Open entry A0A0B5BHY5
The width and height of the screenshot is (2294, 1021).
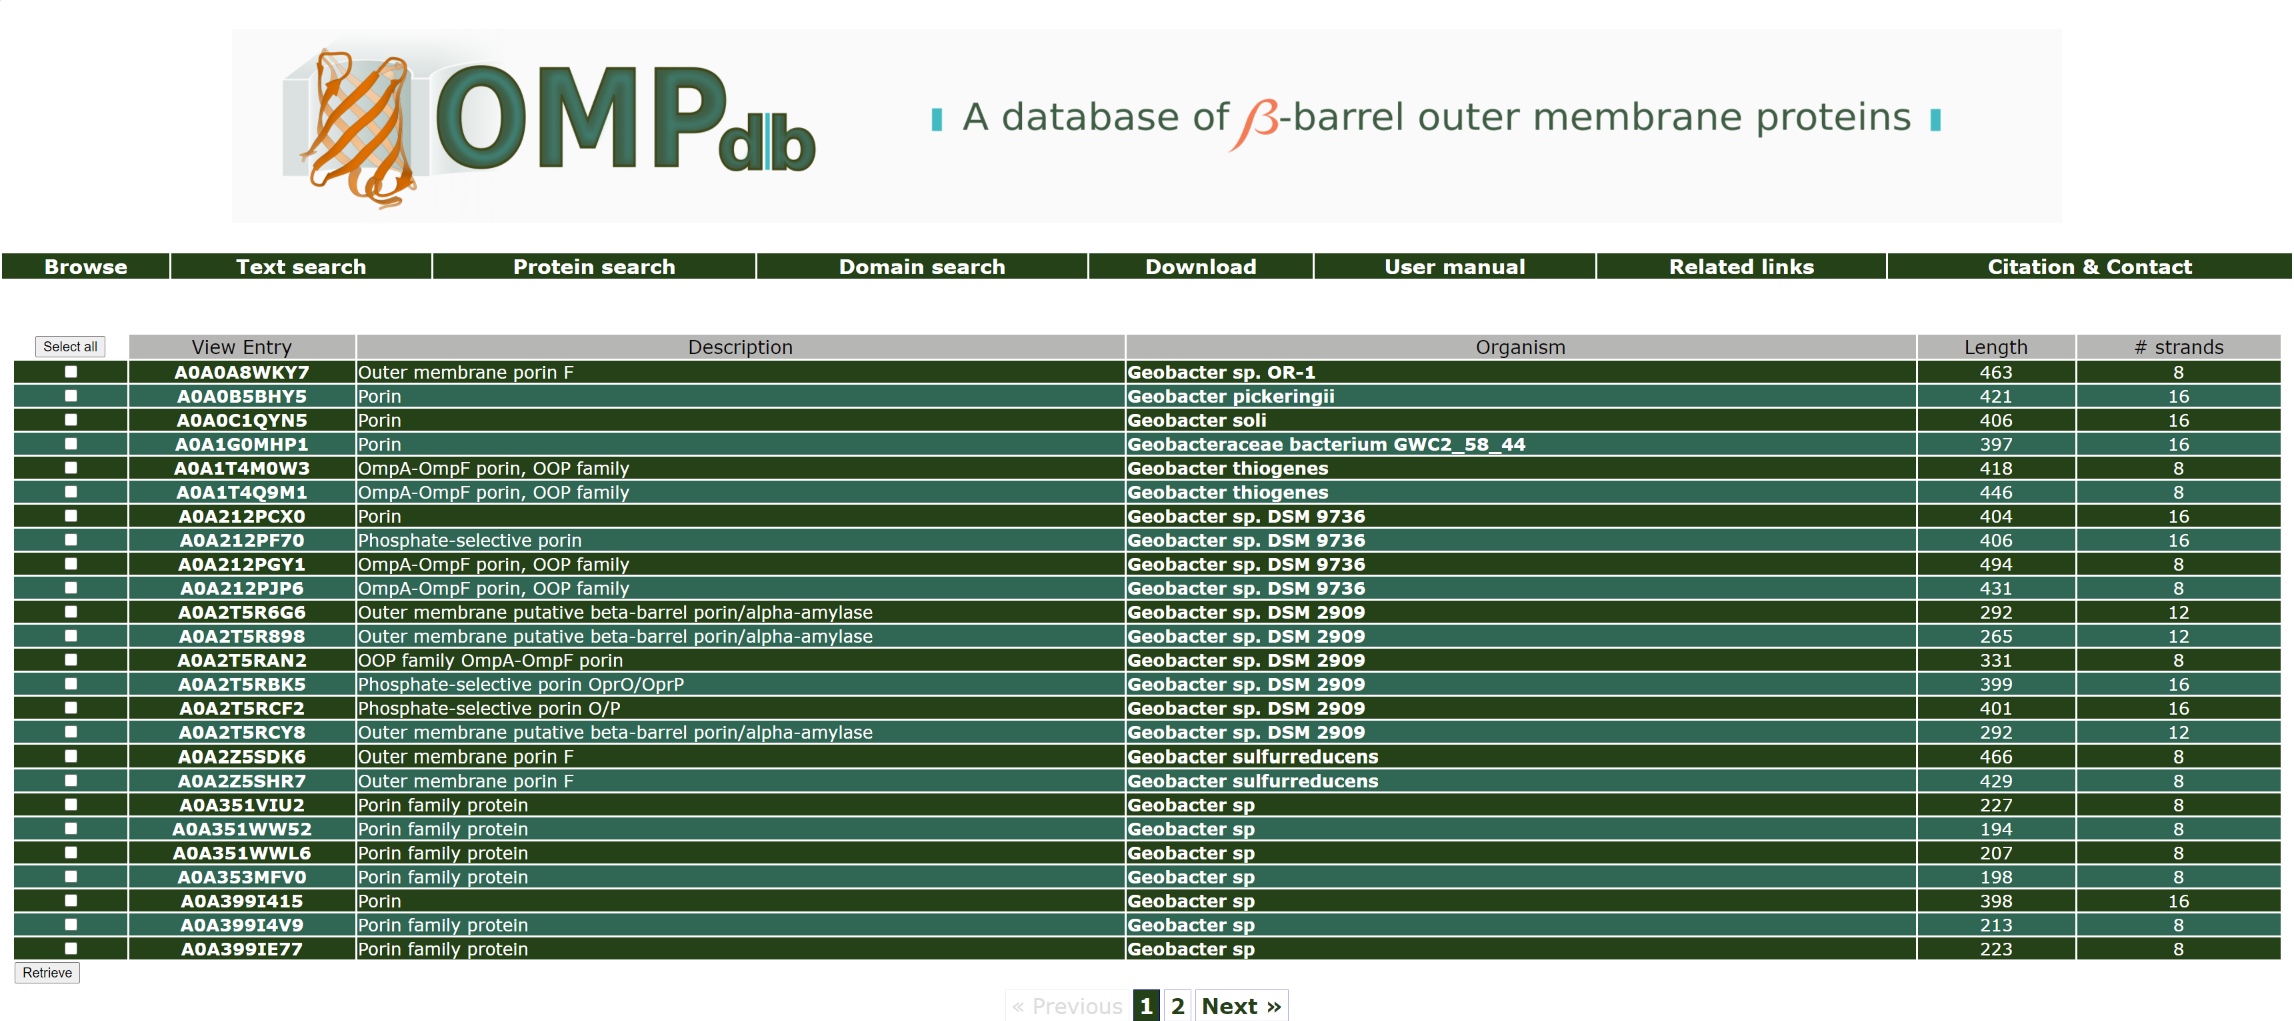(x=242, y=396)
